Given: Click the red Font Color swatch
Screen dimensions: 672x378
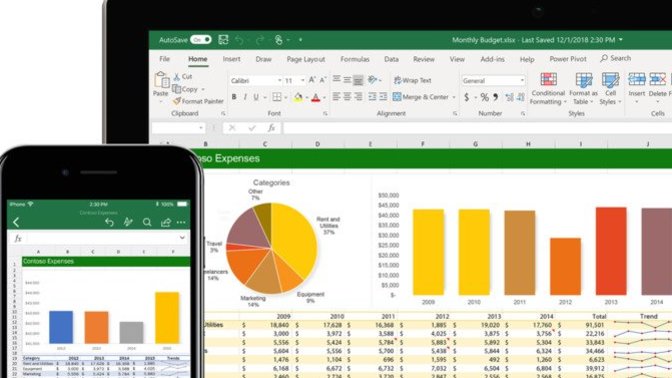Looking at the screenshot, I should coord(316,98).
